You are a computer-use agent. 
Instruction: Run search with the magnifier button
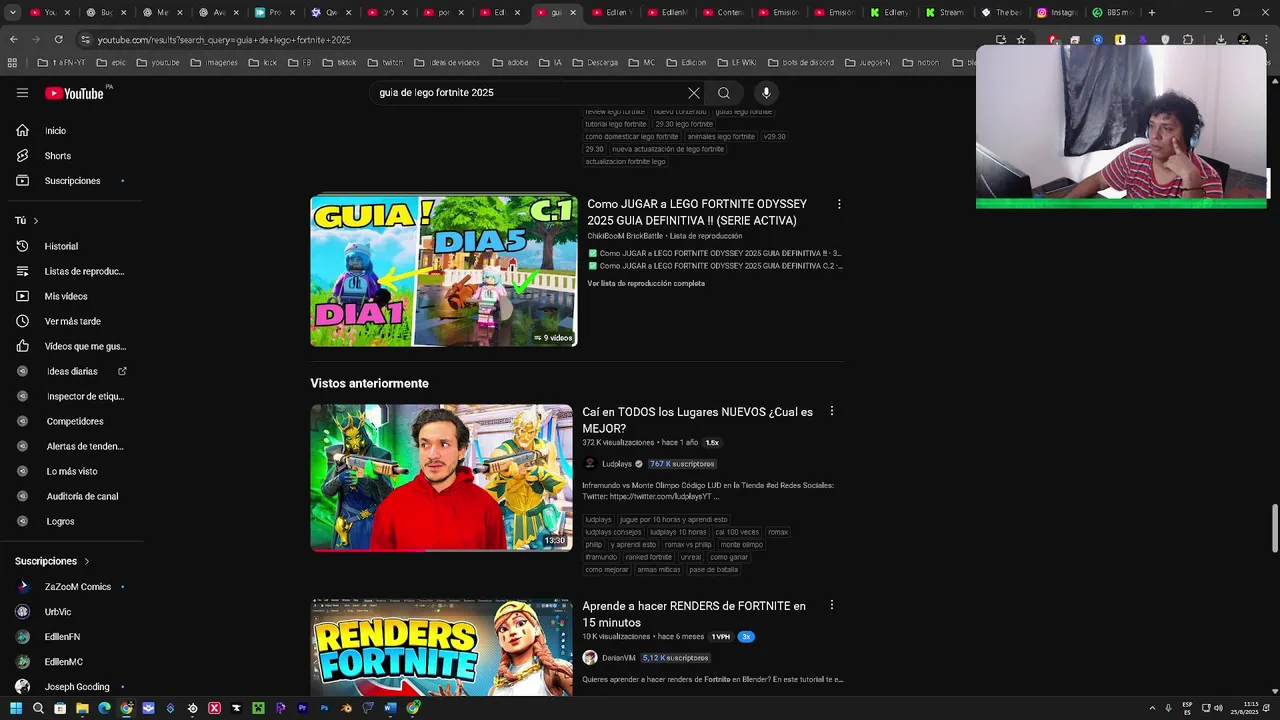723,93
